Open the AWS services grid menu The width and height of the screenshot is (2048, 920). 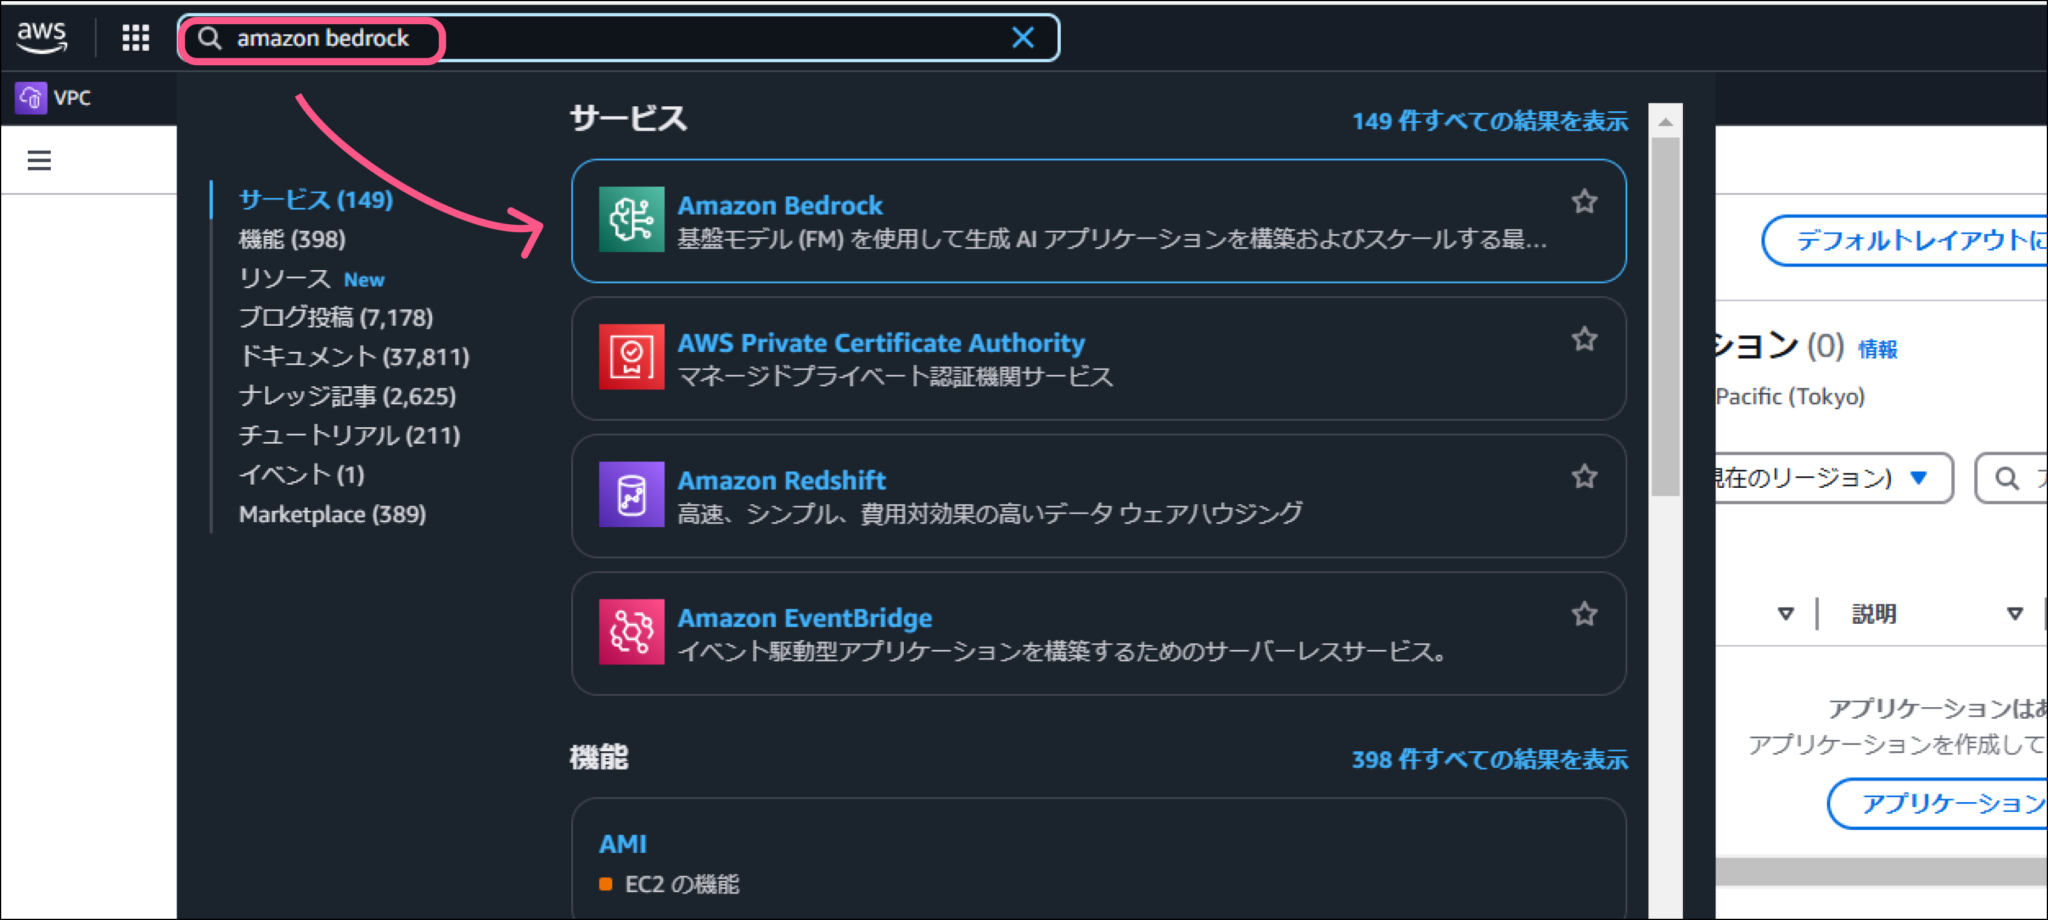(x=135, y=36)
